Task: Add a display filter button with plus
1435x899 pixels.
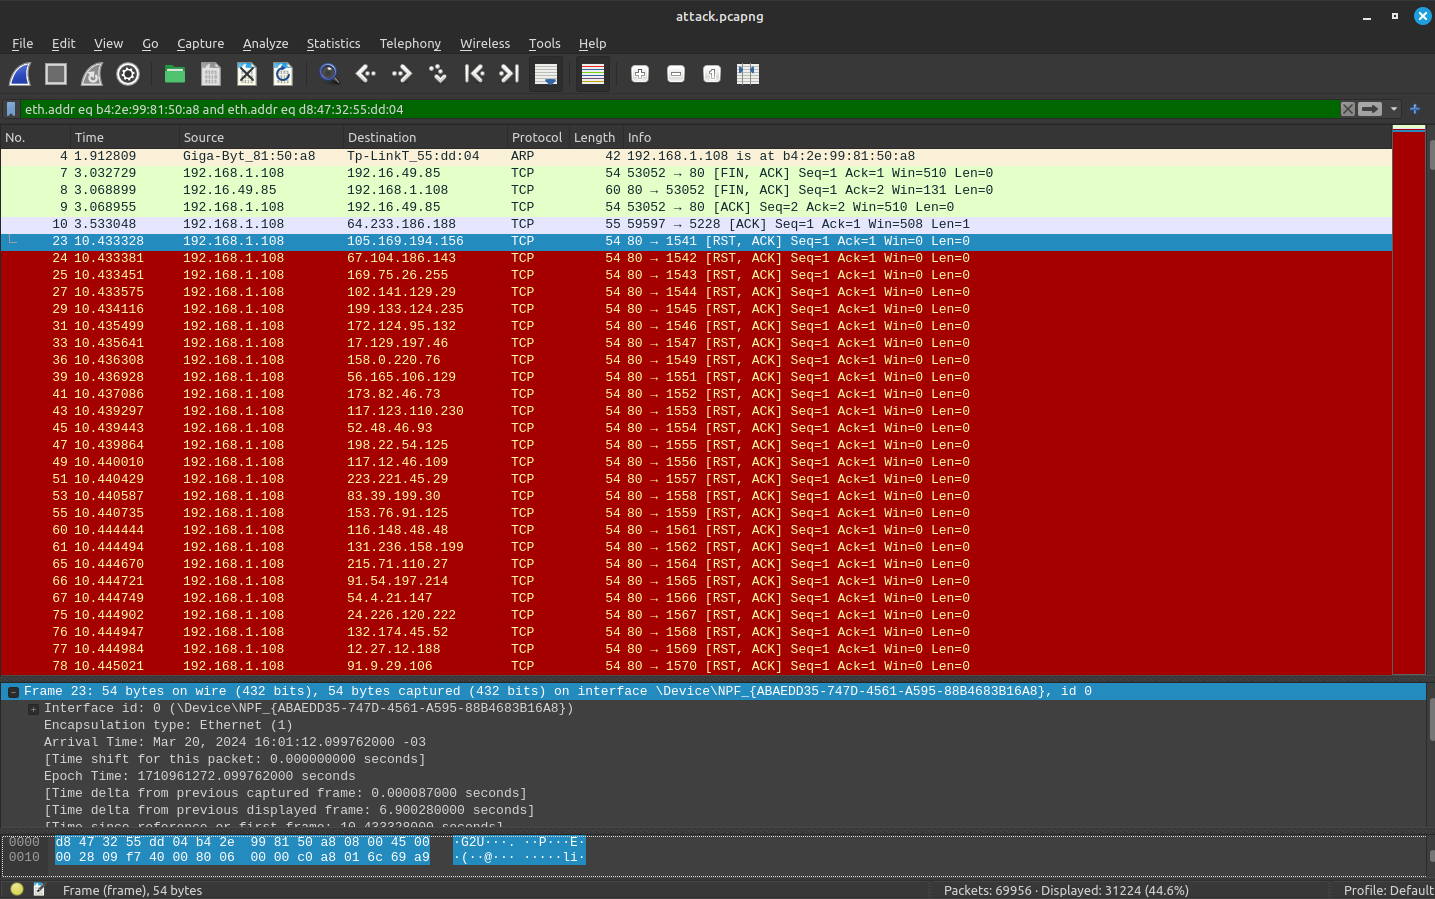Action: pyautogui.click(x=1415, y=109)
